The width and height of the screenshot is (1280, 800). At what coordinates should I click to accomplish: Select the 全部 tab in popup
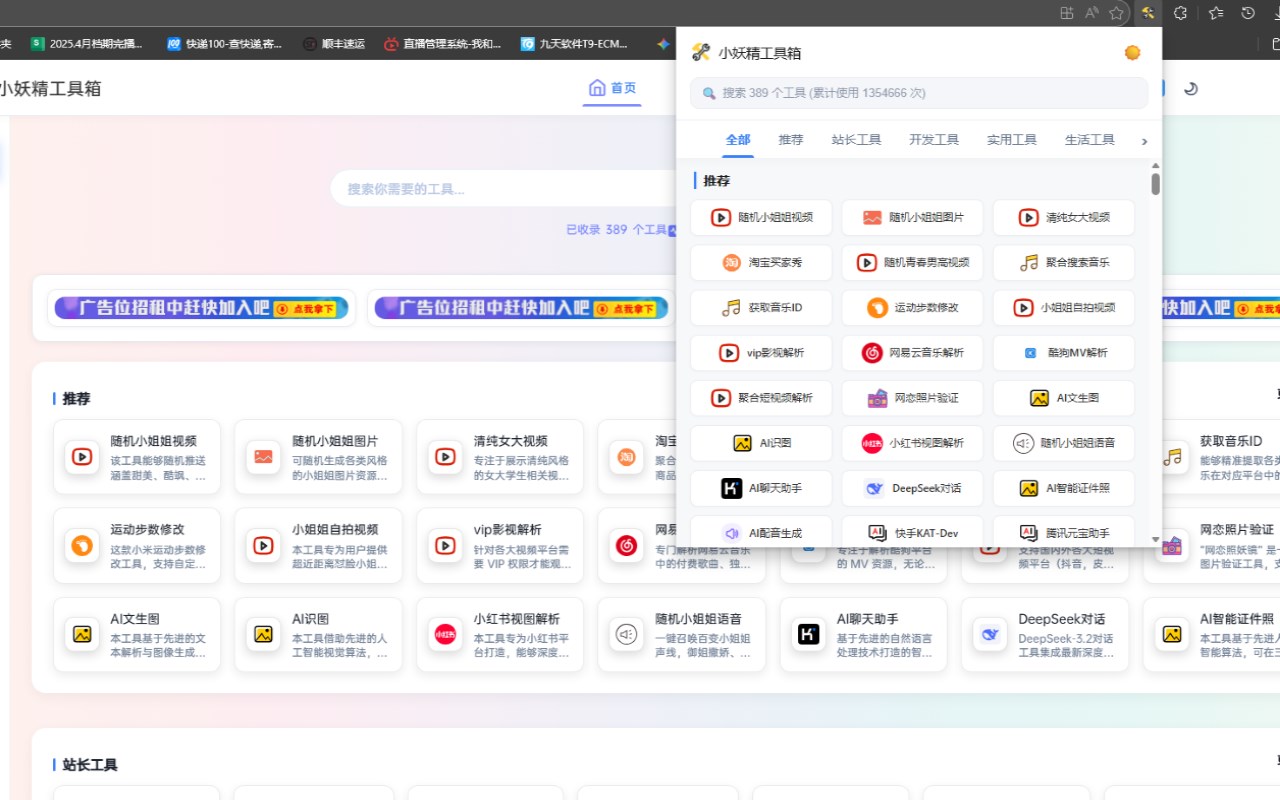click(738, 140)
